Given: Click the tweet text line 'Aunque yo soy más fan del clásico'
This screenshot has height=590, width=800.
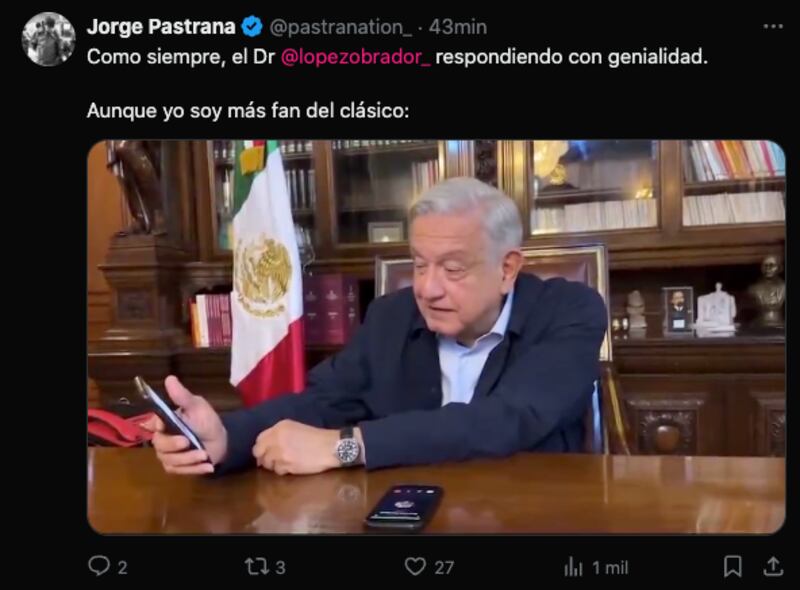Looking at the screenshot, I should point(248,110).
